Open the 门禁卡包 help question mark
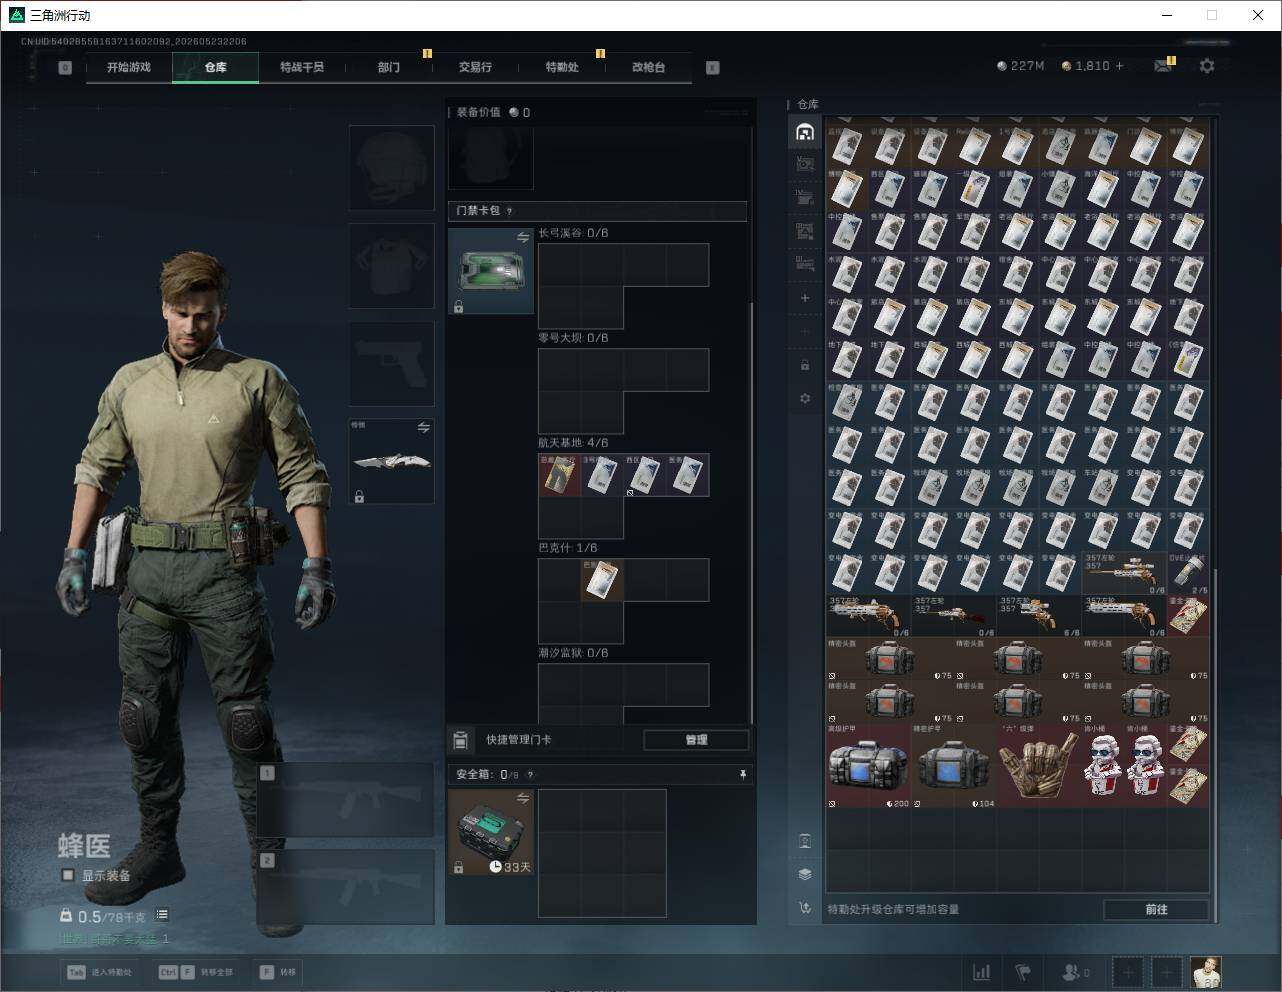 [510, 211]
